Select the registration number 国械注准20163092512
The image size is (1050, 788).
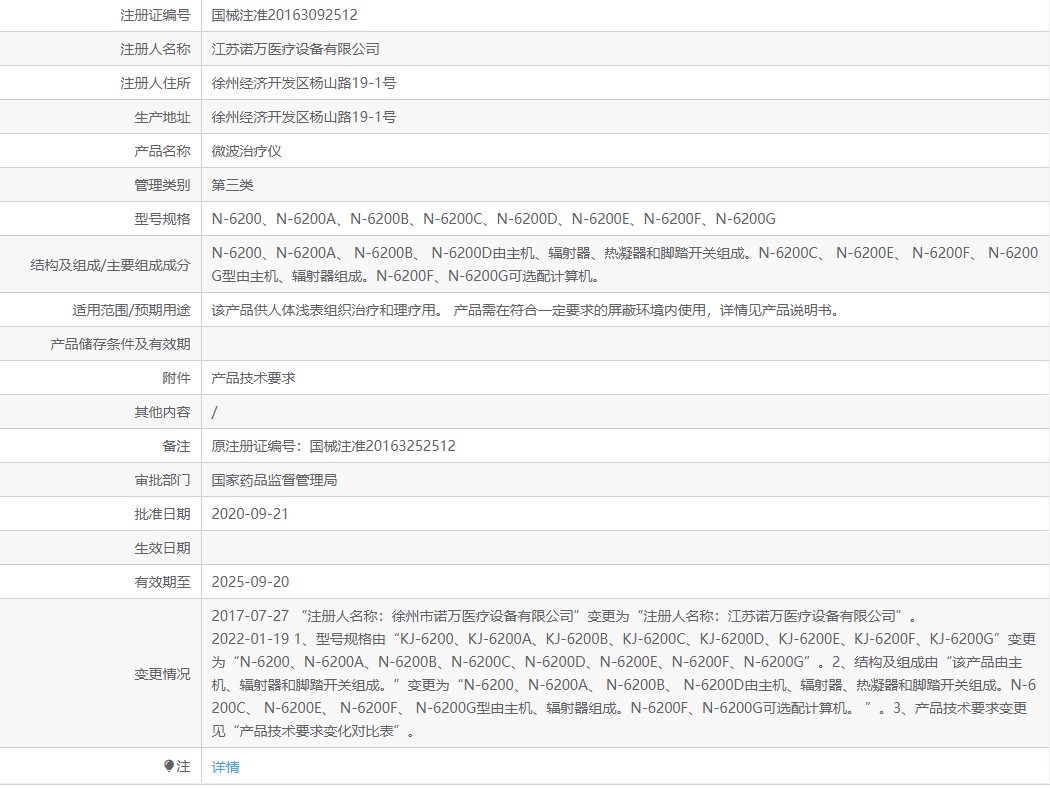pos(285,15)
